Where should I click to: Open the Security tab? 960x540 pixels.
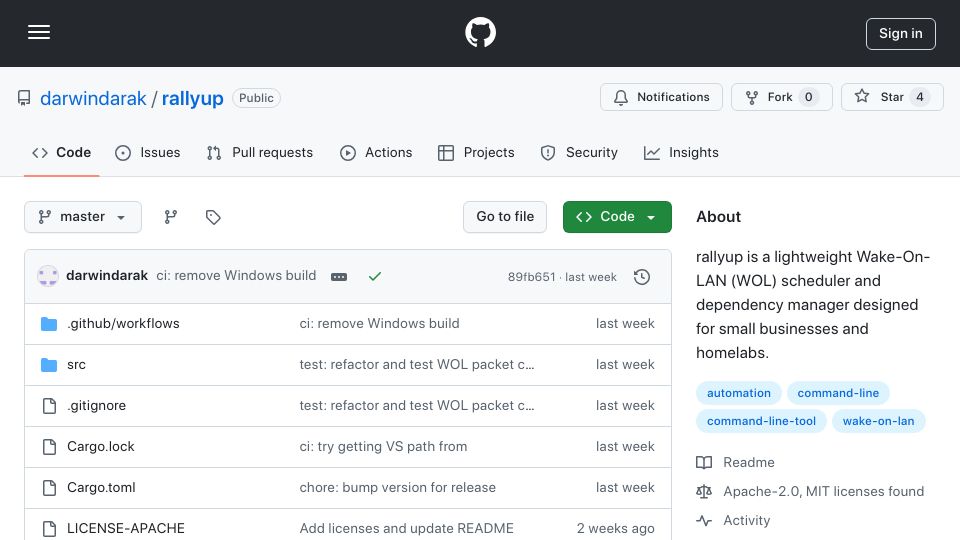(x=579, y=152)
